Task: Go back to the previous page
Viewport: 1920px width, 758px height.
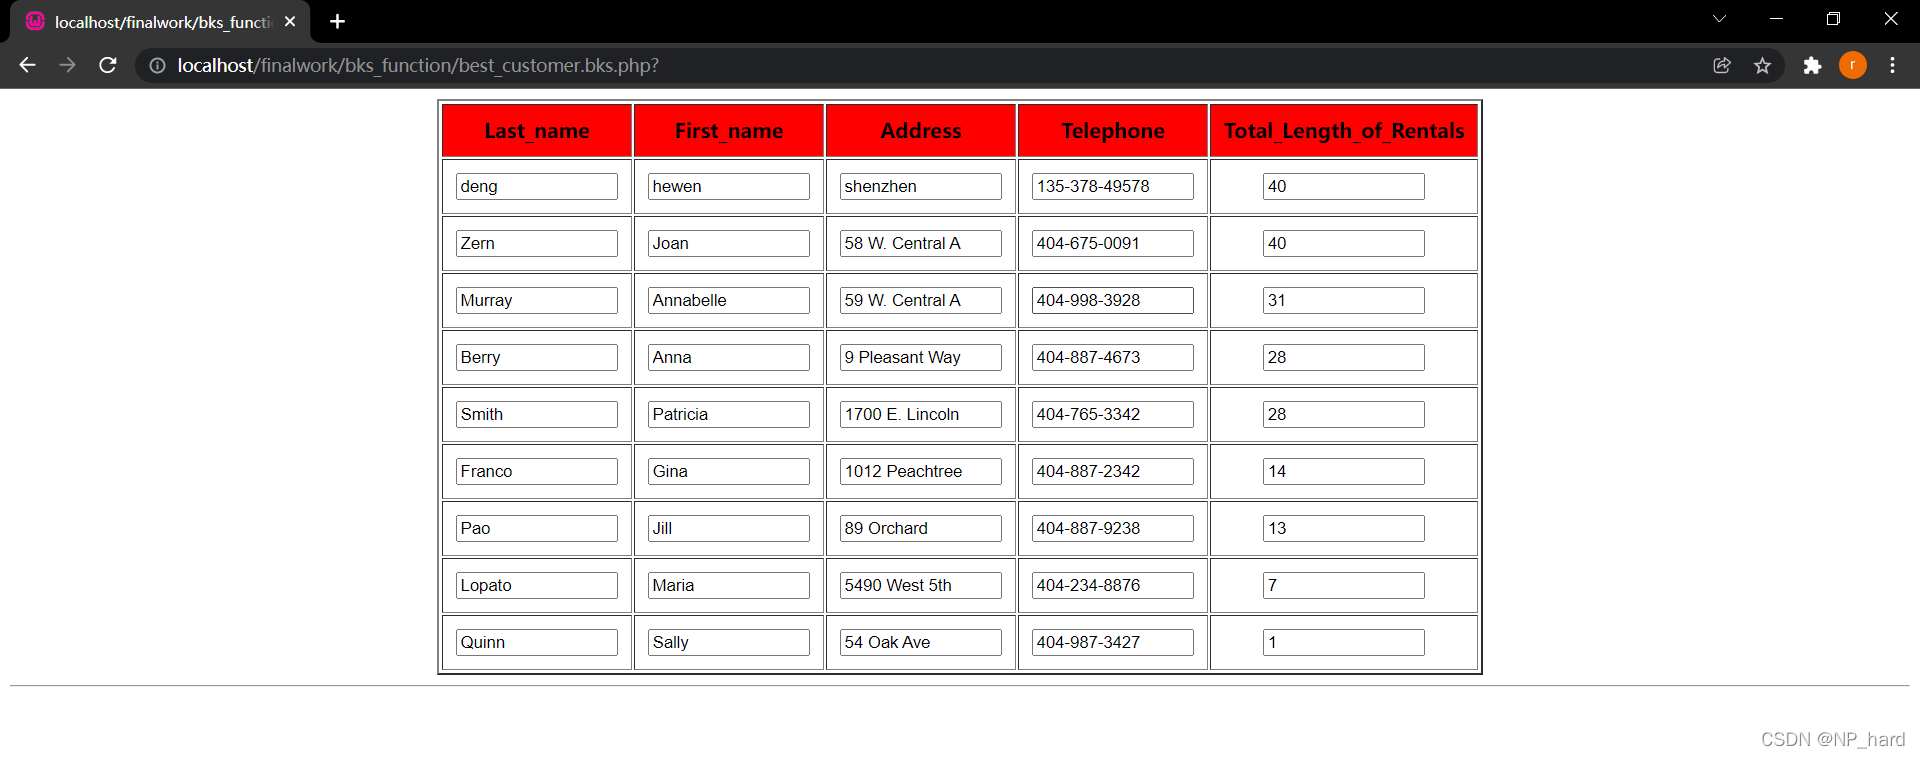Action: [27, 65]
